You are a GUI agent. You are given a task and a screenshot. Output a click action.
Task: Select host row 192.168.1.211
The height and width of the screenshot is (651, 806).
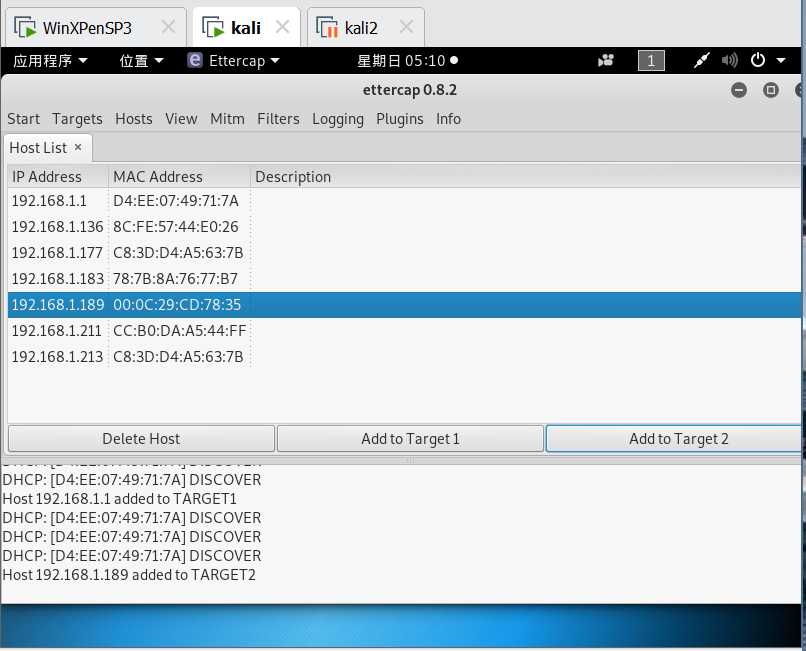[x=404, y=331]
